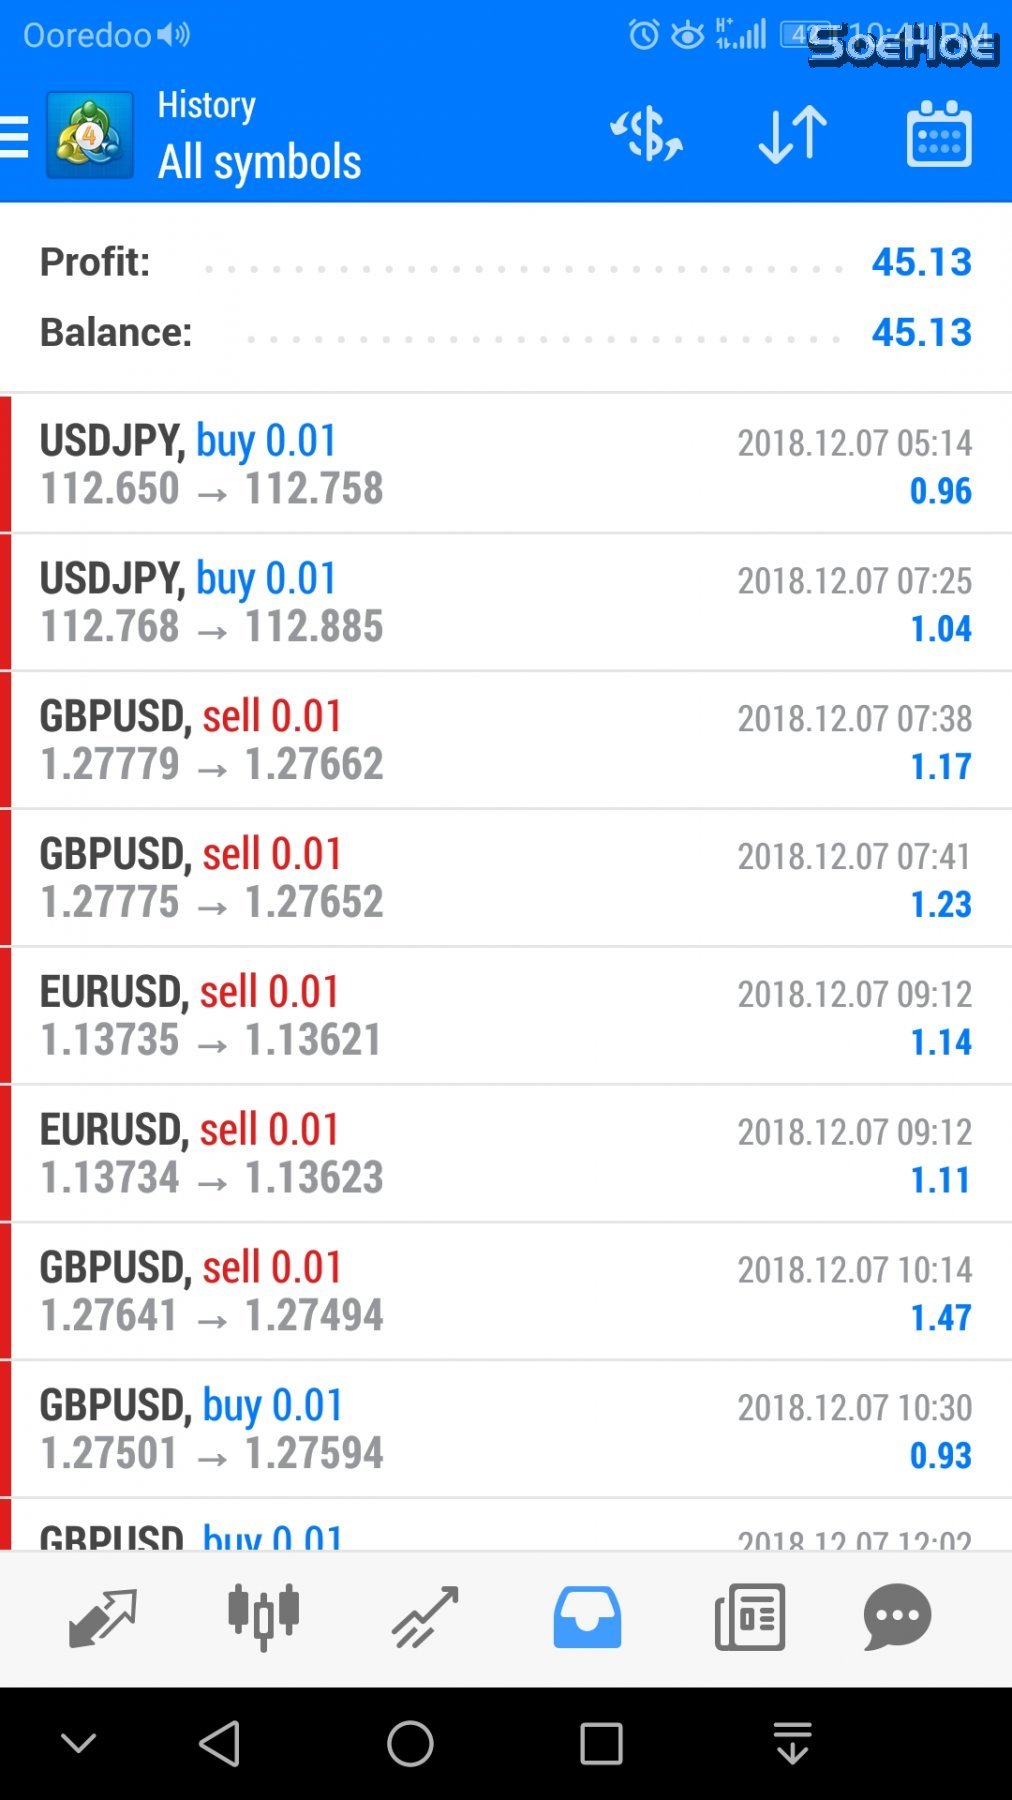This screenshot has width=1012, height=1800.
Task: Open the Trade tab
Action: pos(425,1617)
